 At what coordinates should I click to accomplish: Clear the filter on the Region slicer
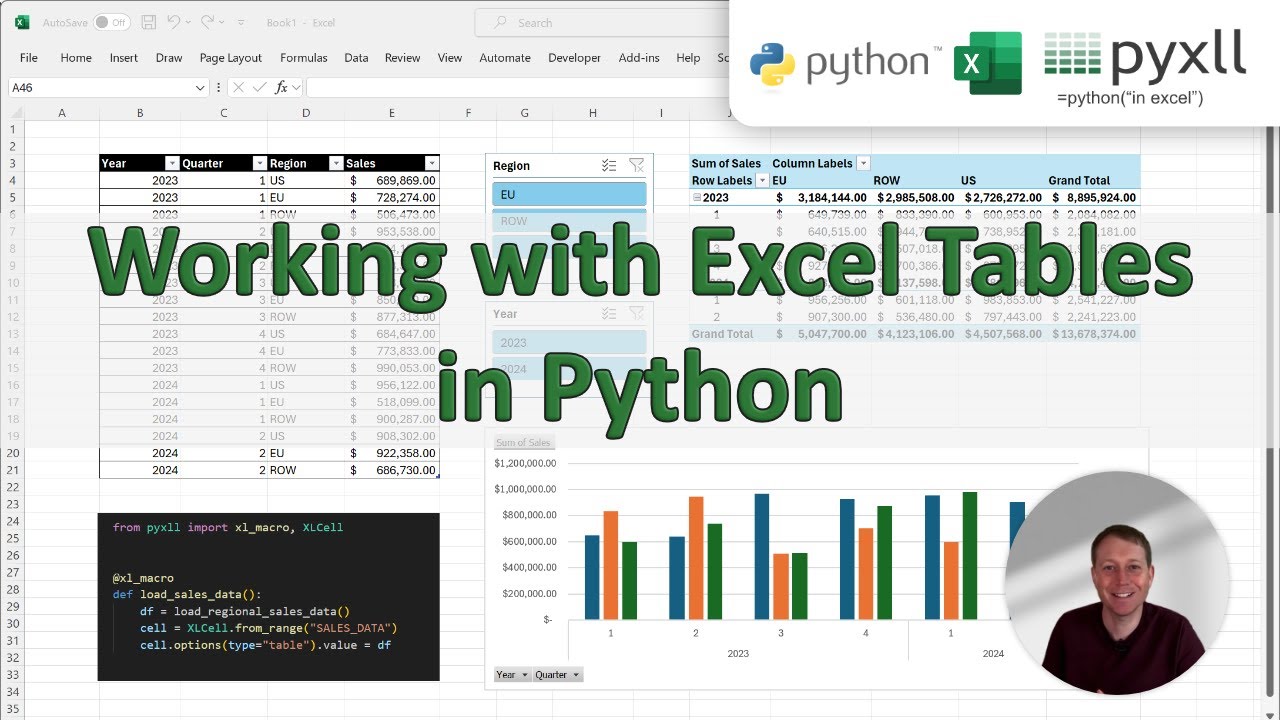pyautogui.click(x=636, y=166)
